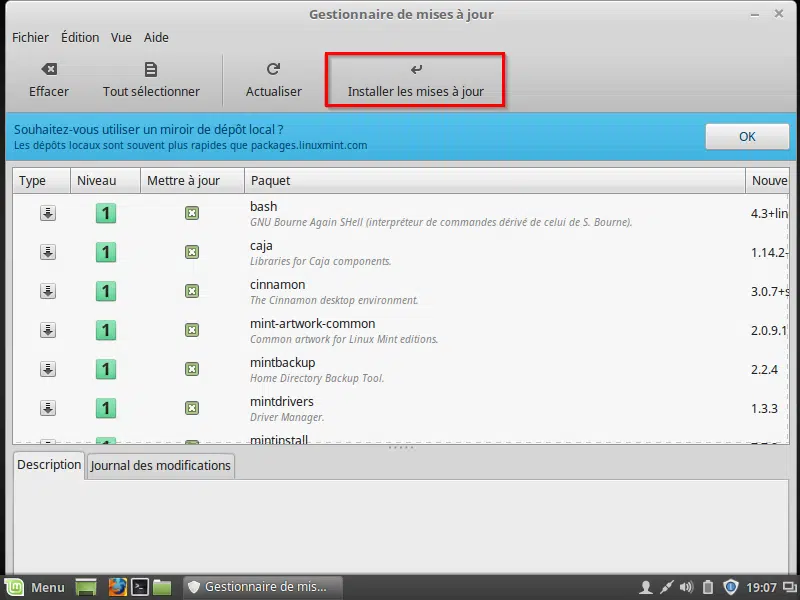Click the type icon for mintbackup
This screenshot has height=600, width=800.
(48, 369)
